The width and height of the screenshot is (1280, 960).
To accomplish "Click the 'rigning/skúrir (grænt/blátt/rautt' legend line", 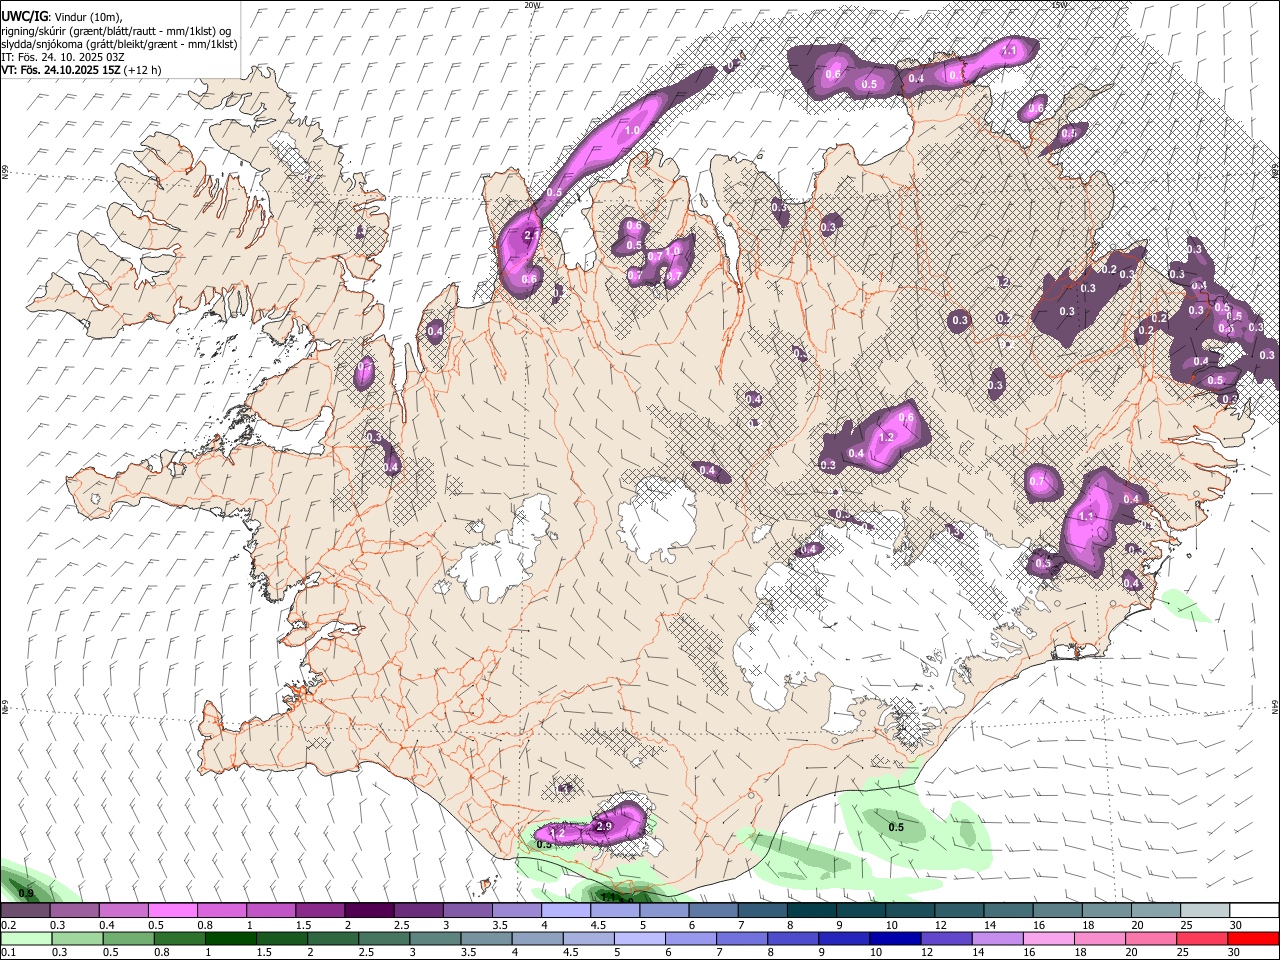I will point(115,30).
